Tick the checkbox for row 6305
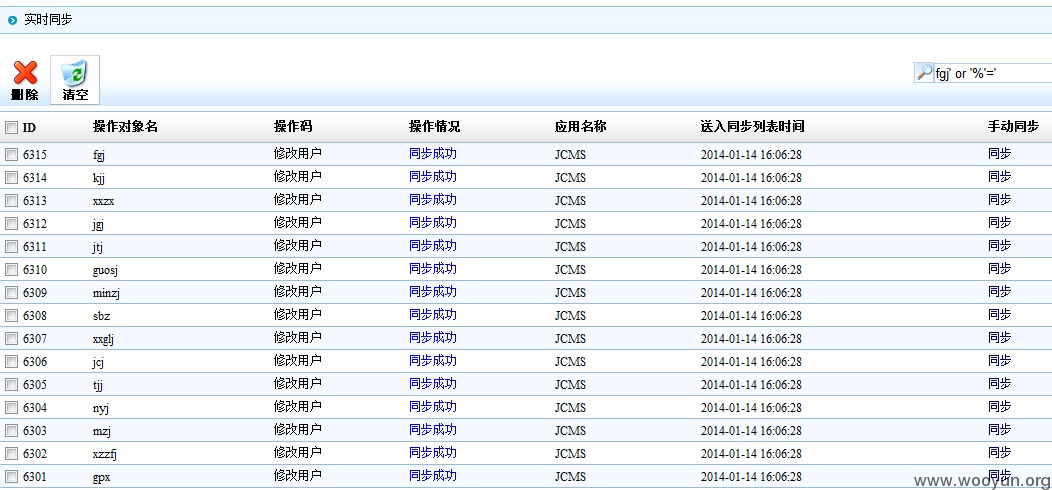Image resolution: width=1052 pixels, height=490 pixels. [x=11, y=385]
